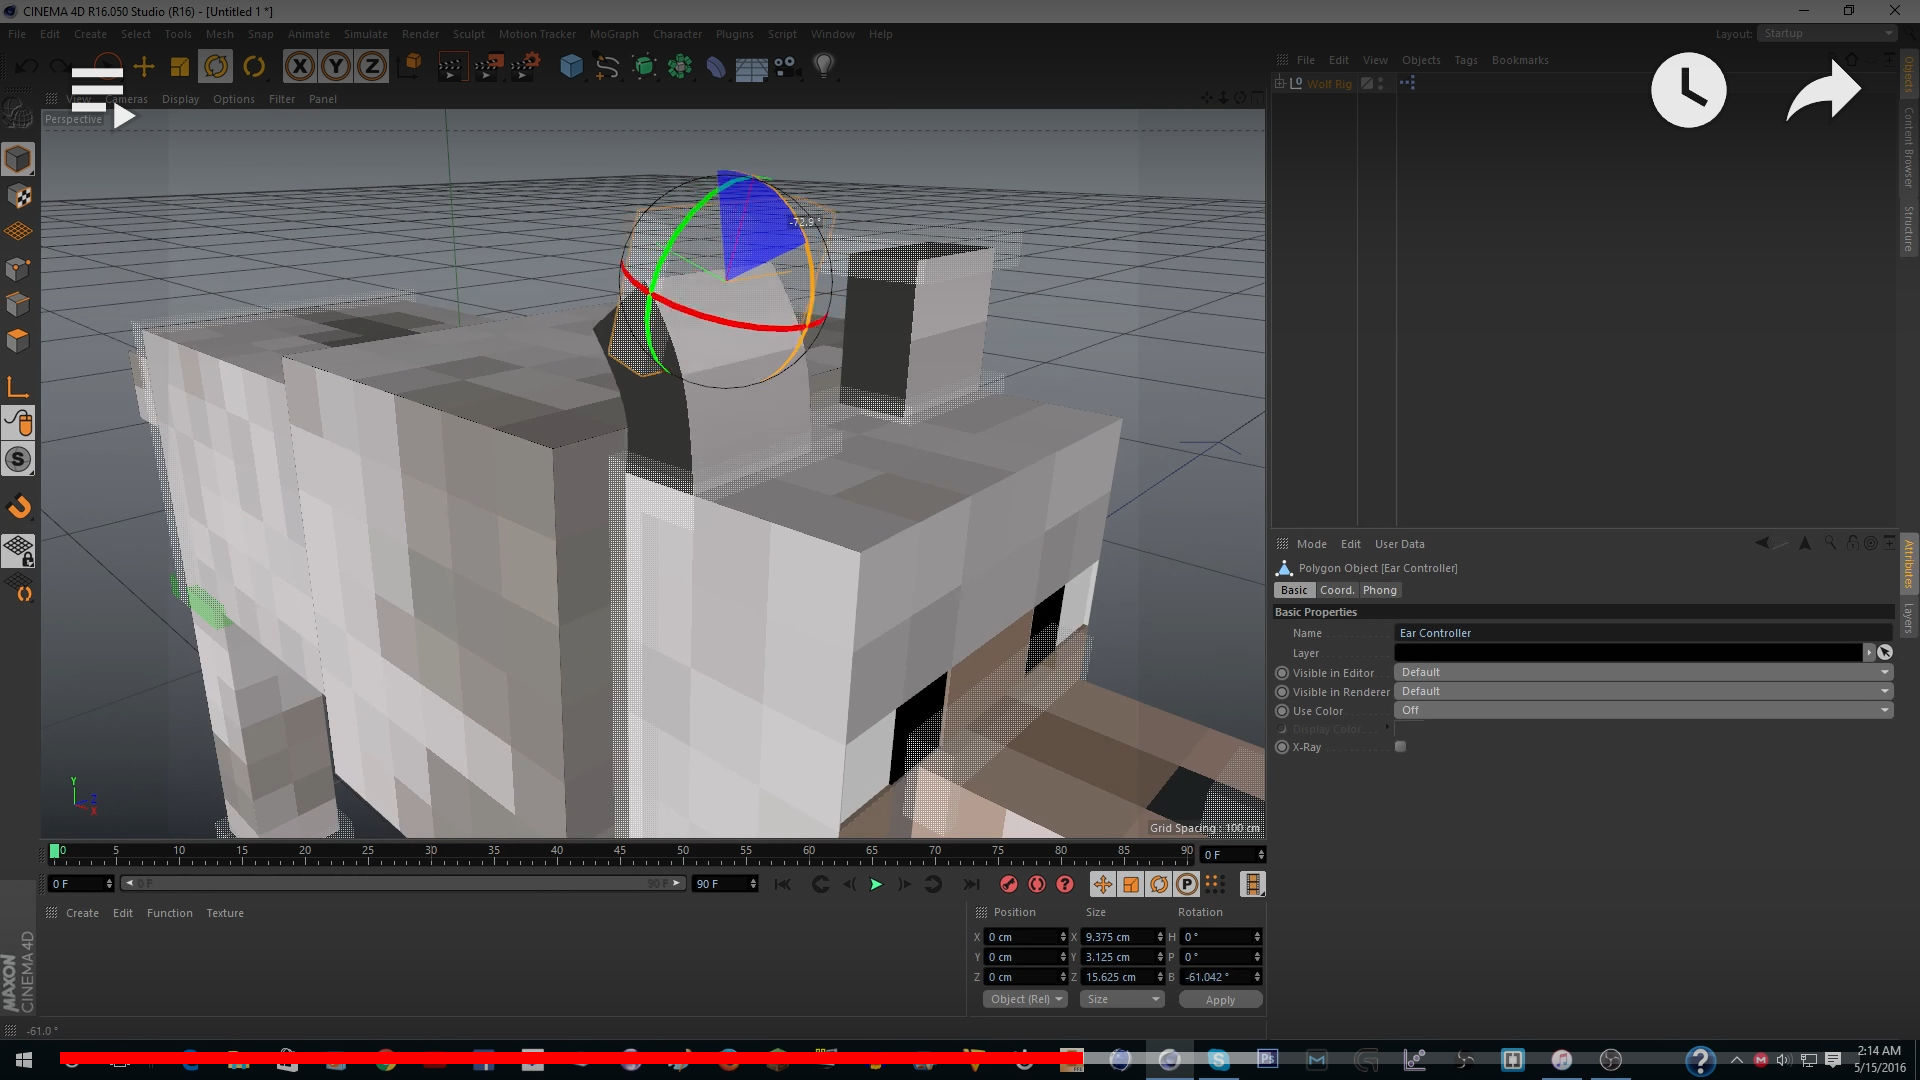Viewport: 1920px width, 1080px height.
Task: Click Locked Workplane icon
Action: coord(18,551)
